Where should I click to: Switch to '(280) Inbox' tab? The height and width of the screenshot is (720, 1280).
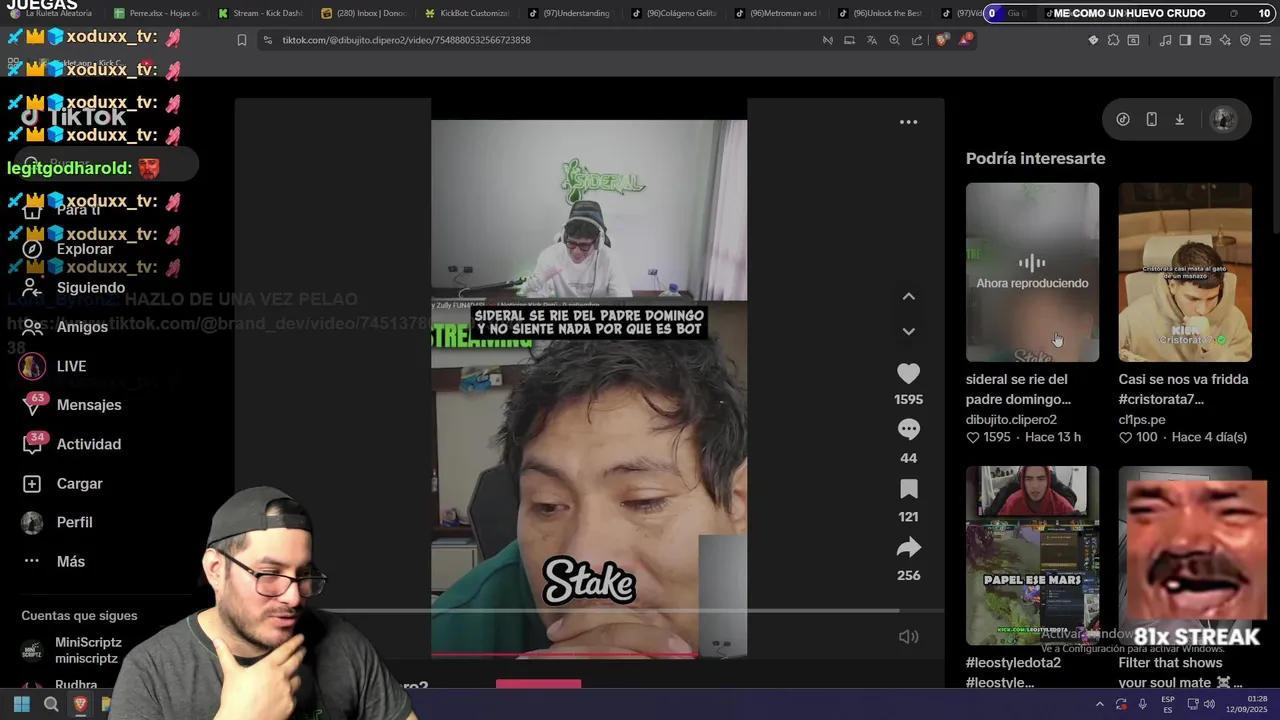[x=364, y=13]
